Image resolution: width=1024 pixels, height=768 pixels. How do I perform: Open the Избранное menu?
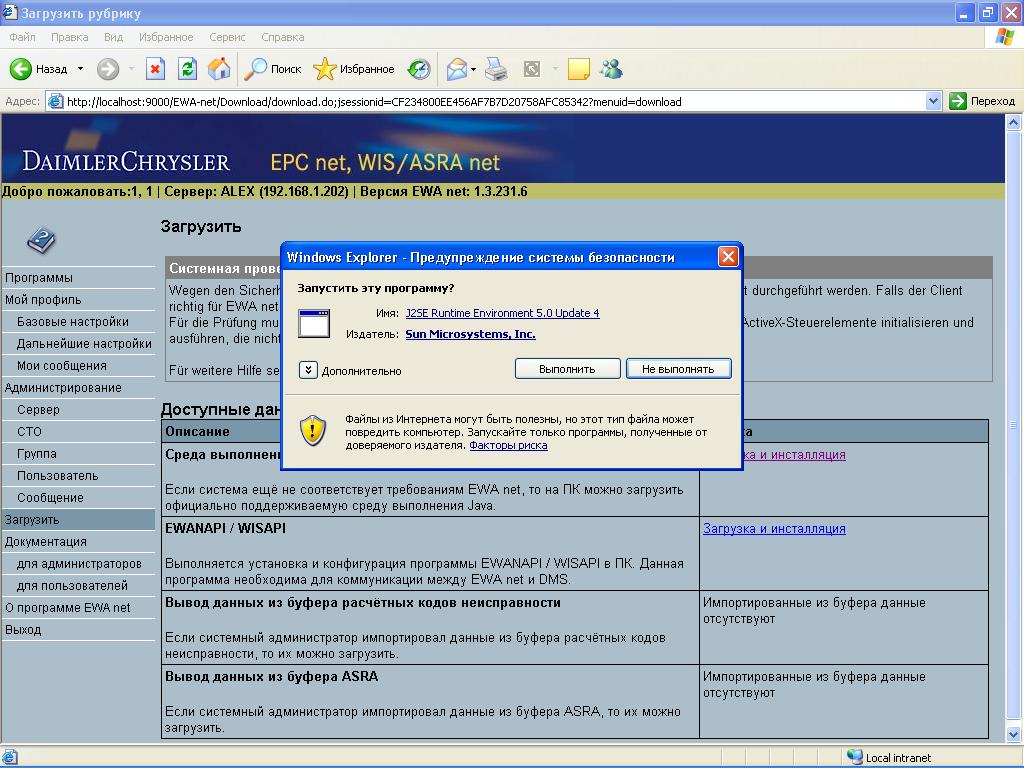click(x=166, y=37)
